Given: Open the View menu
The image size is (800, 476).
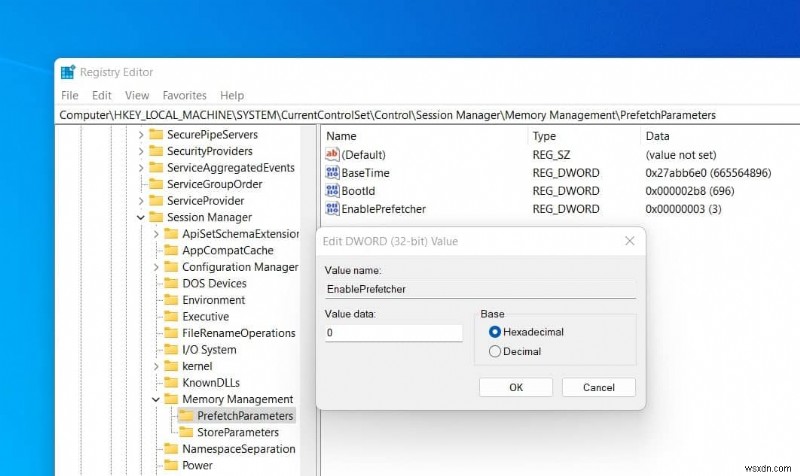Looking at the screenshot, I should coord(137,95).
